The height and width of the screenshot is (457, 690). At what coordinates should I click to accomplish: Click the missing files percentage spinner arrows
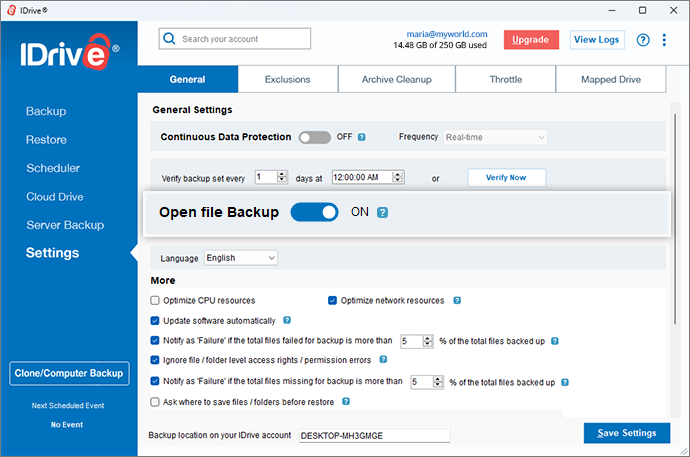coord(438,382)
